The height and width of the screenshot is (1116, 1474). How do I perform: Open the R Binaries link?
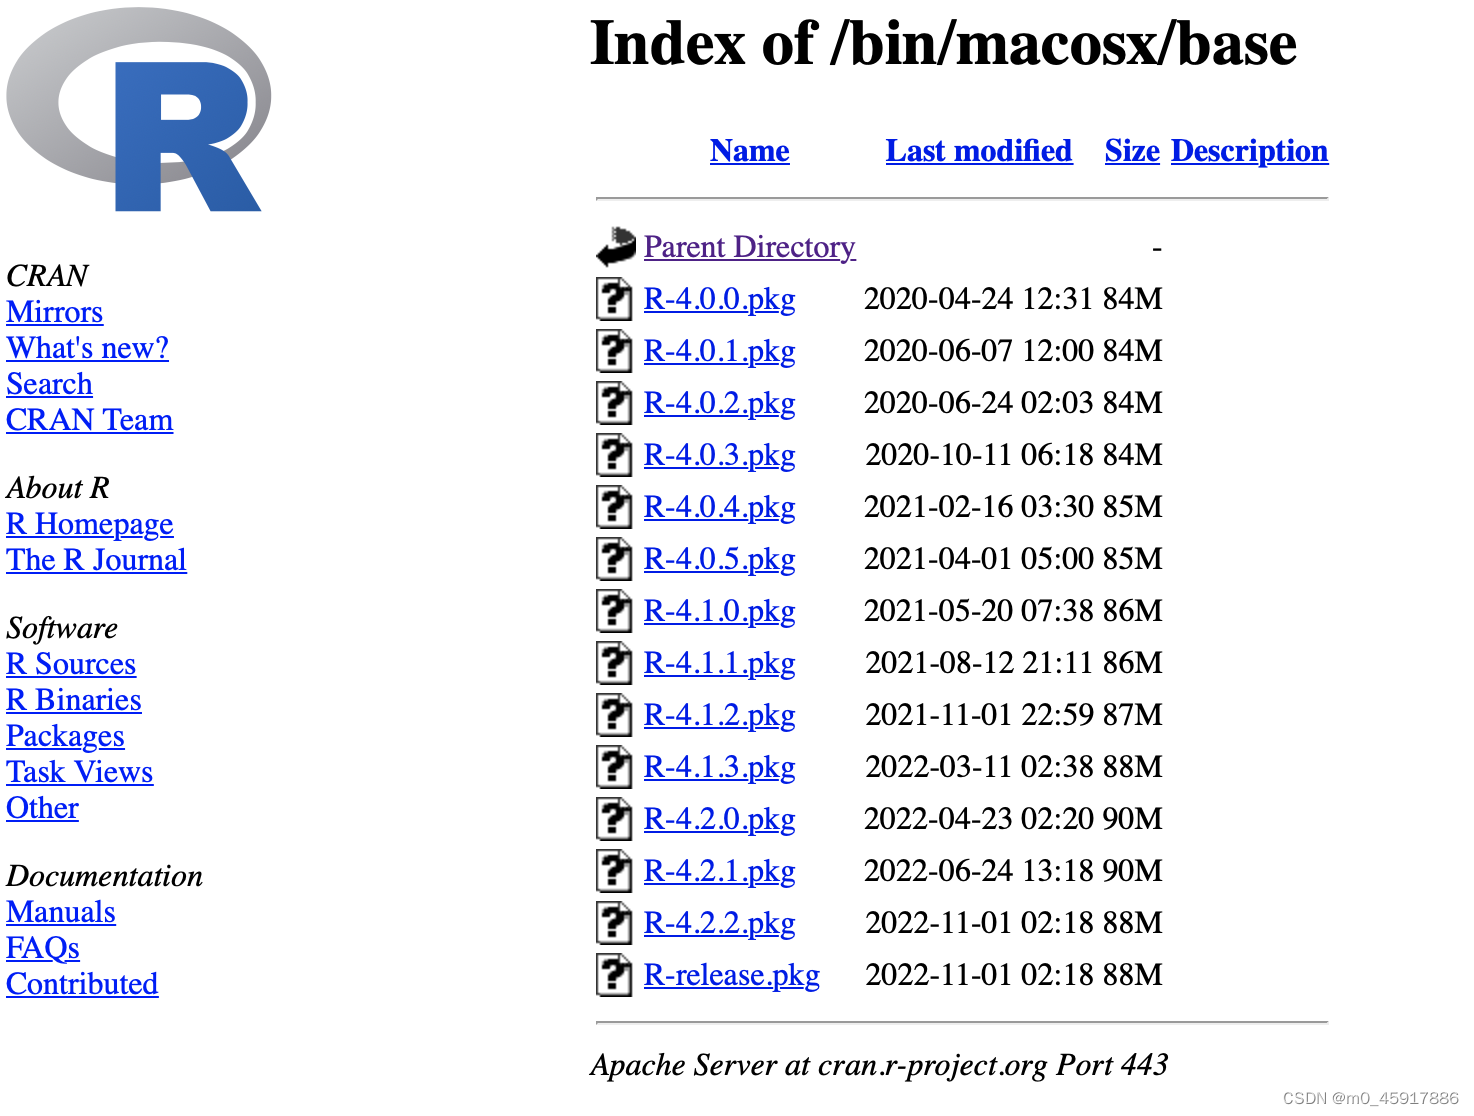coord(74,700)
